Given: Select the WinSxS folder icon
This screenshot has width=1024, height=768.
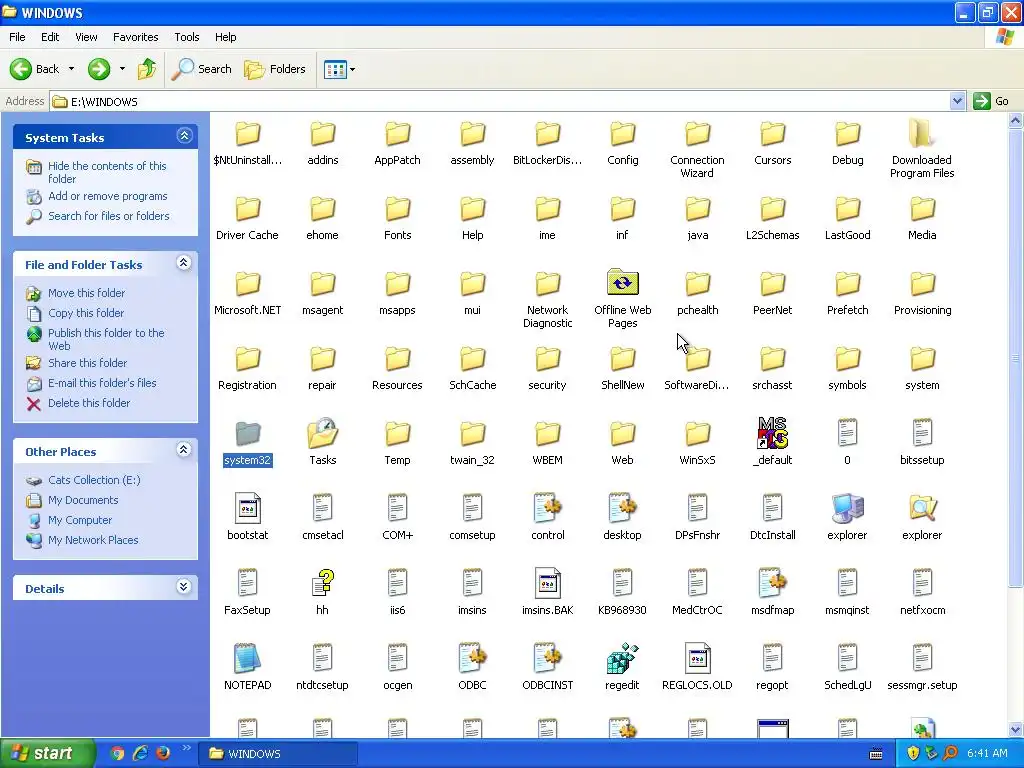Looking at the screenshot, I should [697, 434].
